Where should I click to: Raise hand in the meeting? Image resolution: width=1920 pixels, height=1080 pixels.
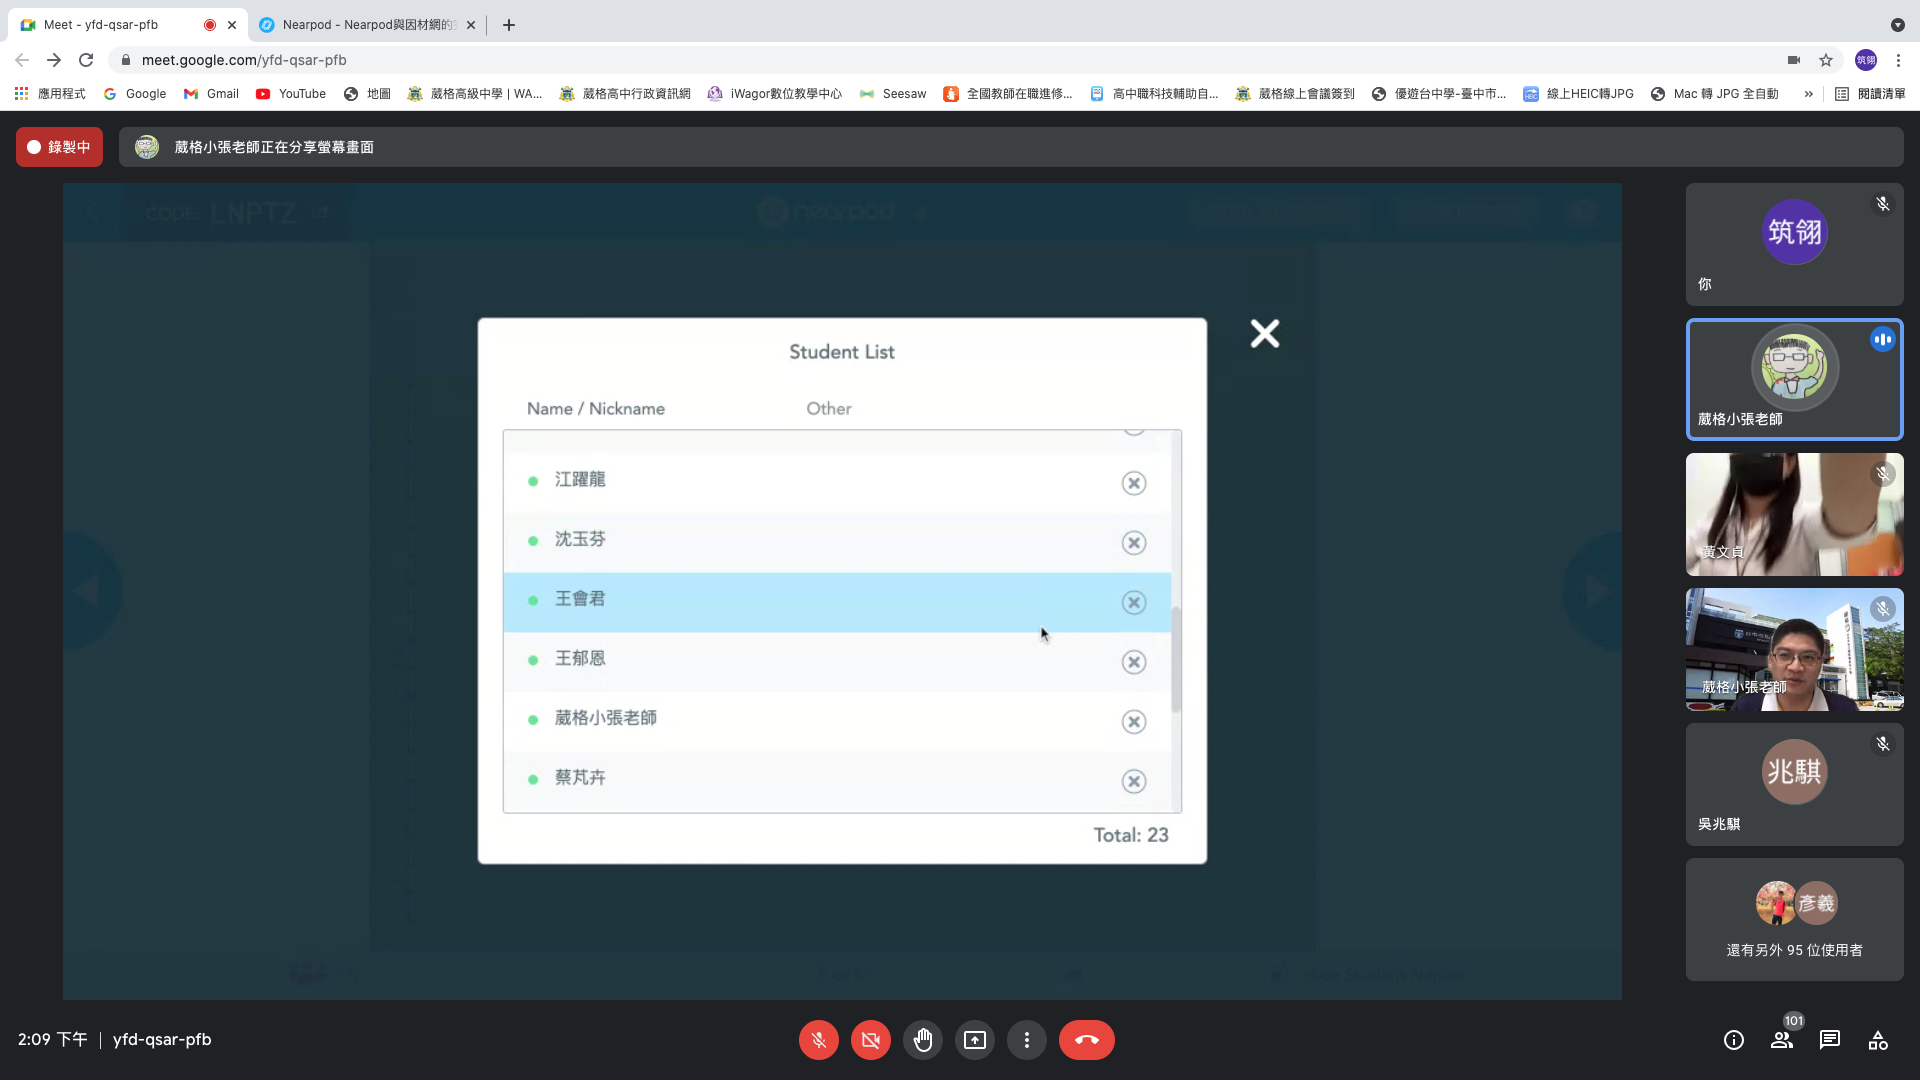click(922, 1040)
